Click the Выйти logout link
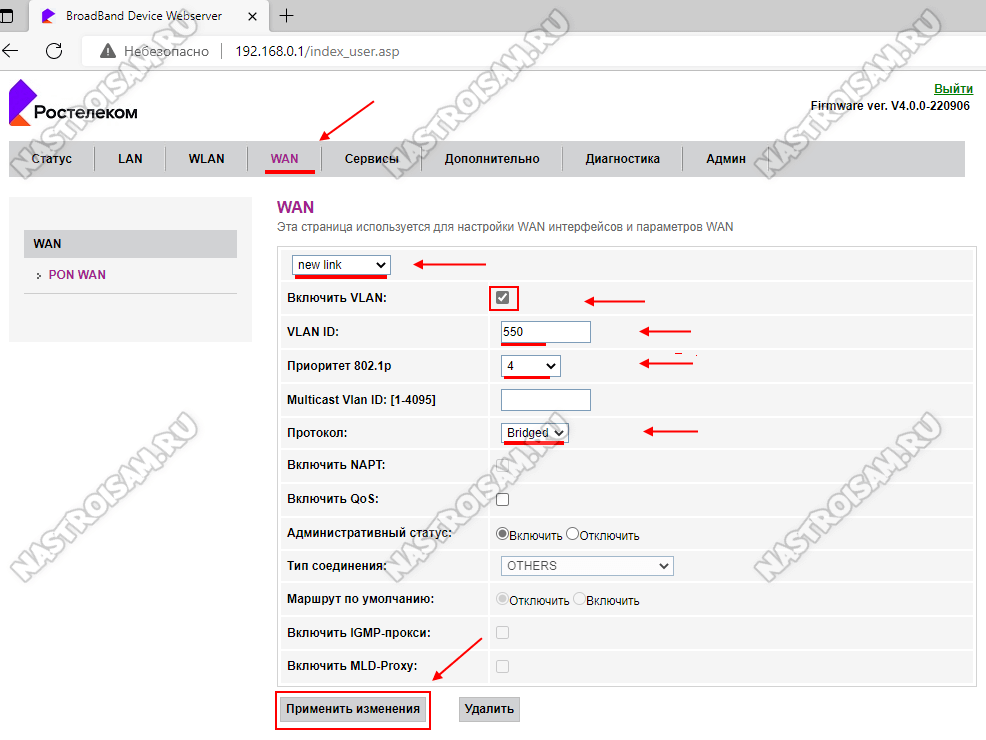This screenshot has width=986, height=740. pyautogui.click(x=952, y=89)
